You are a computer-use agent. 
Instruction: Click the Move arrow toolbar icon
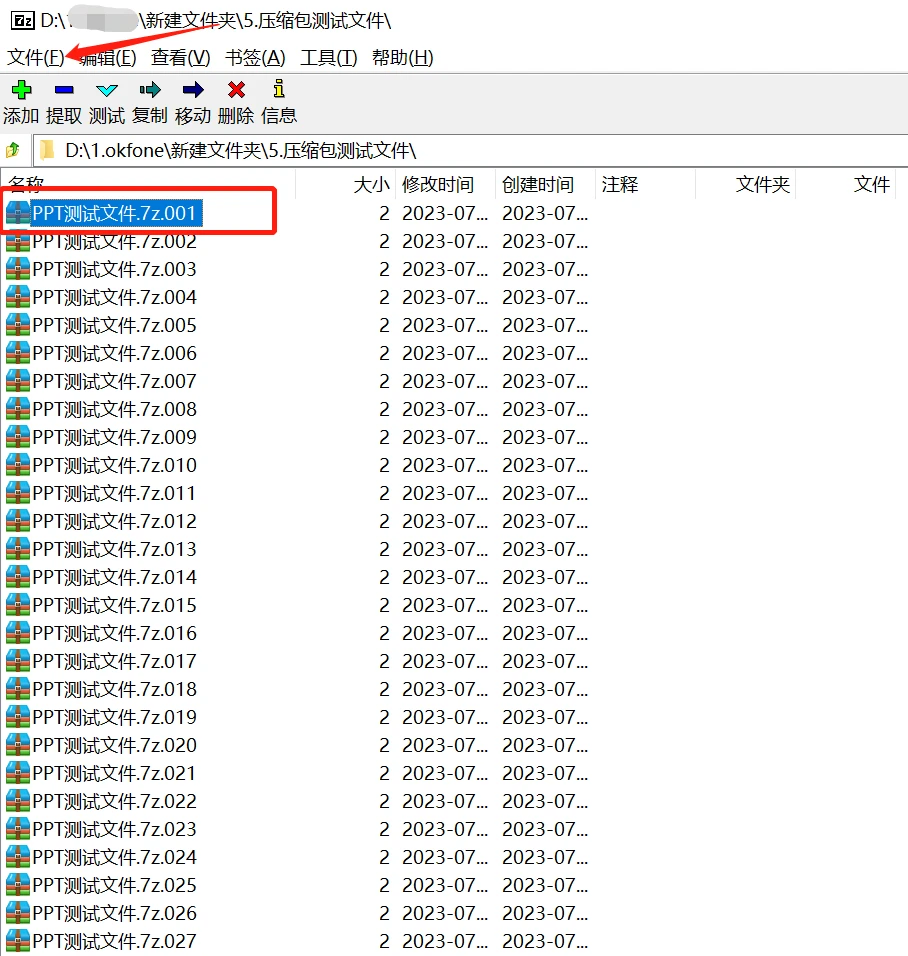[x=193, y=91]
